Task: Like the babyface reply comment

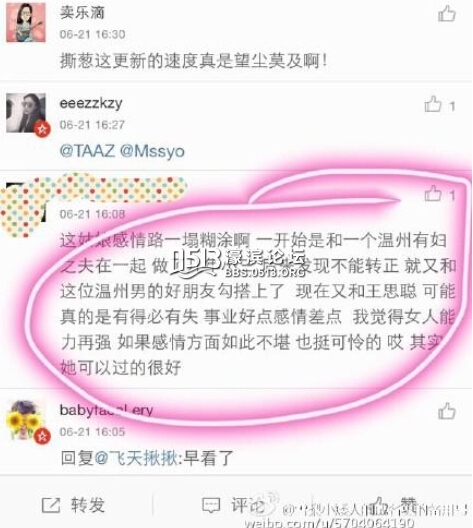Action: click(x=447, y=411)
